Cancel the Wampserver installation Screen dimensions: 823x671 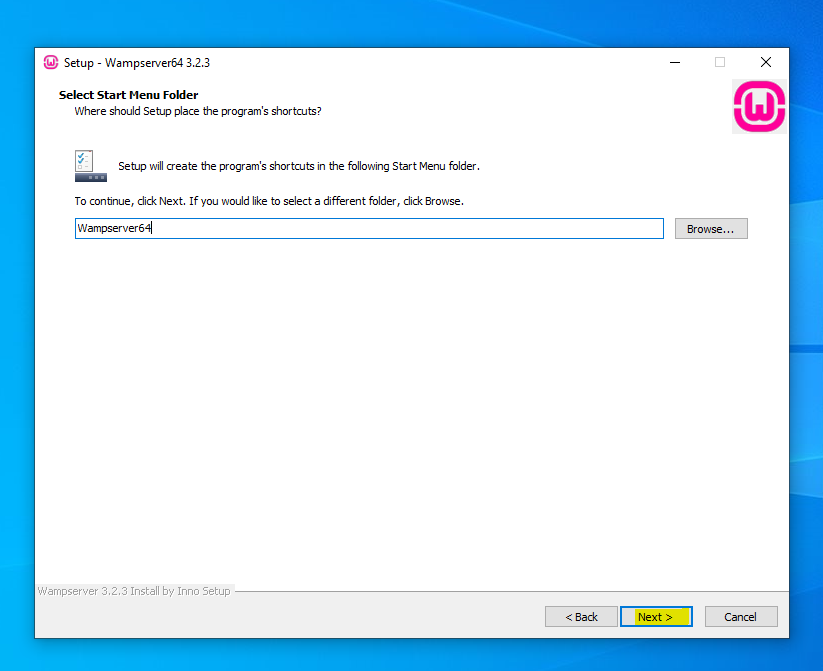pos(740,617)
